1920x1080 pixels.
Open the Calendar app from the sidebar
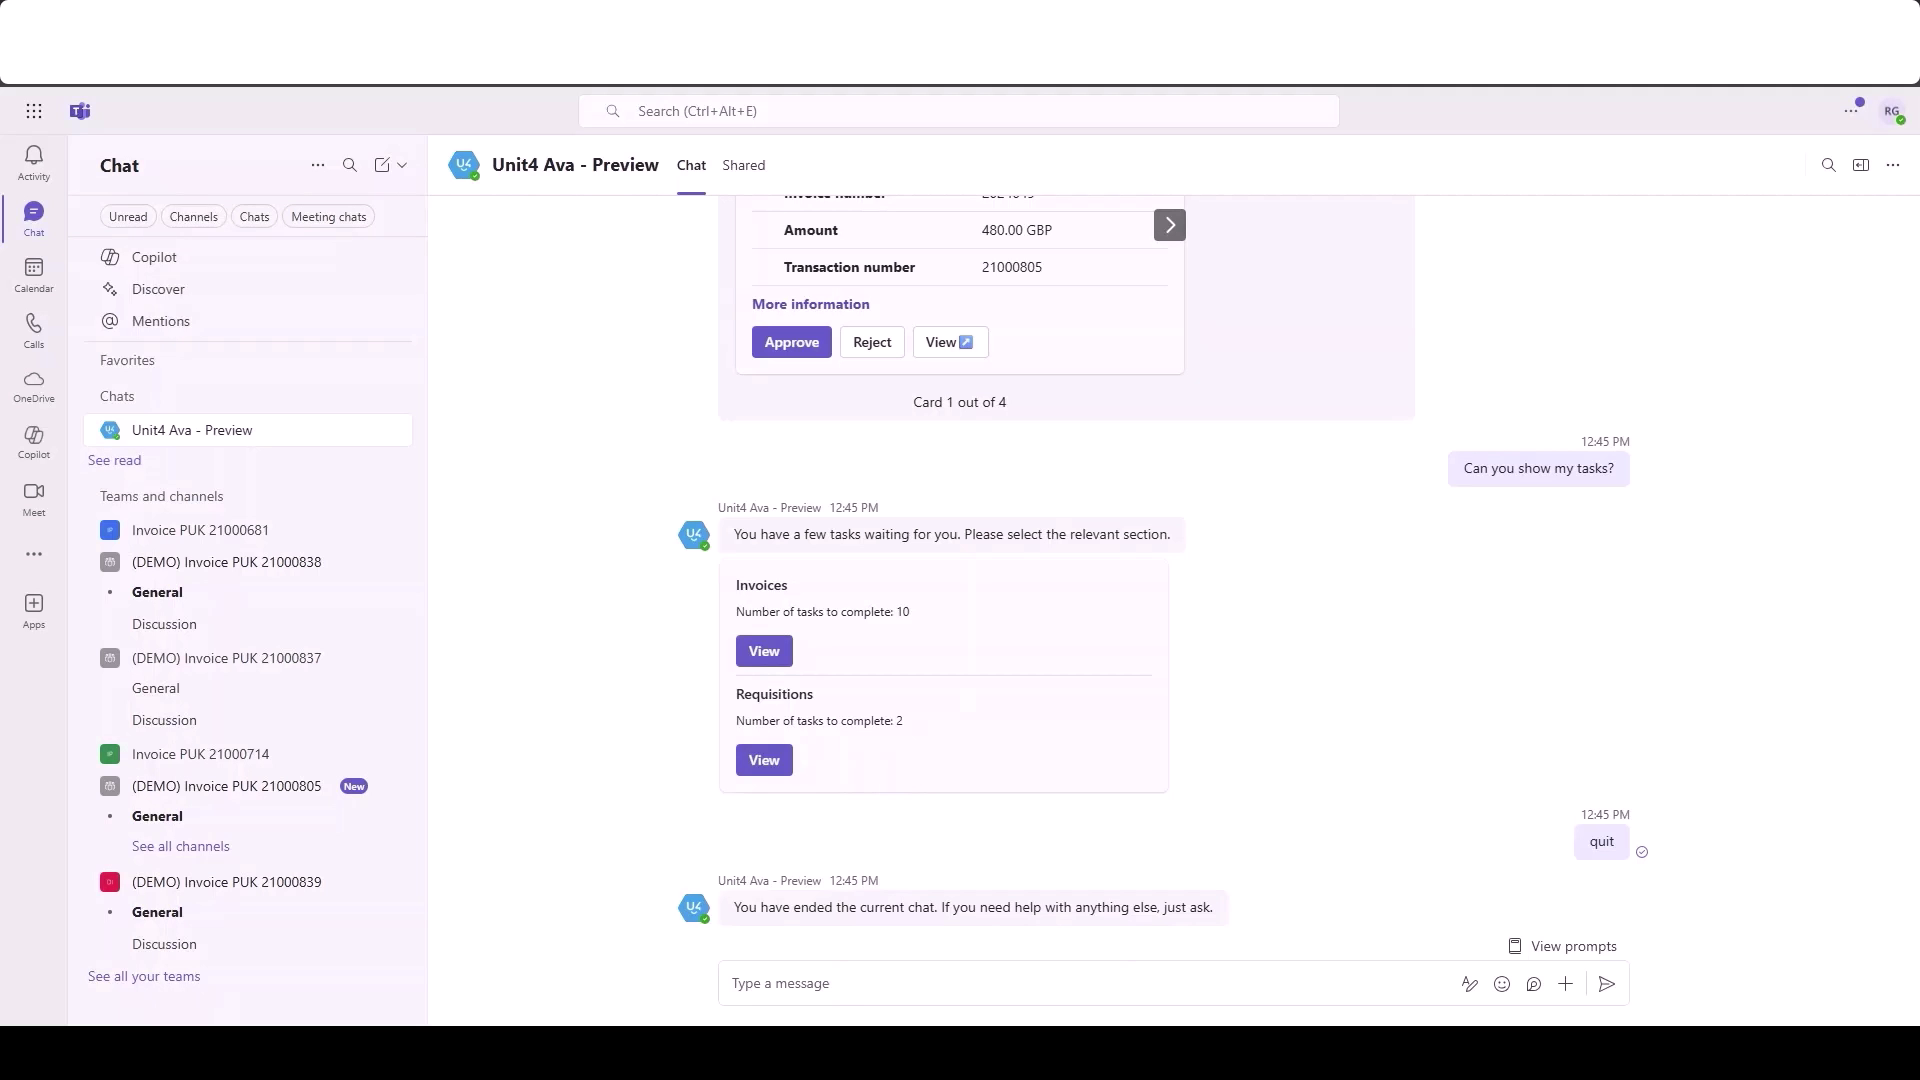click(x=33, y=272)
